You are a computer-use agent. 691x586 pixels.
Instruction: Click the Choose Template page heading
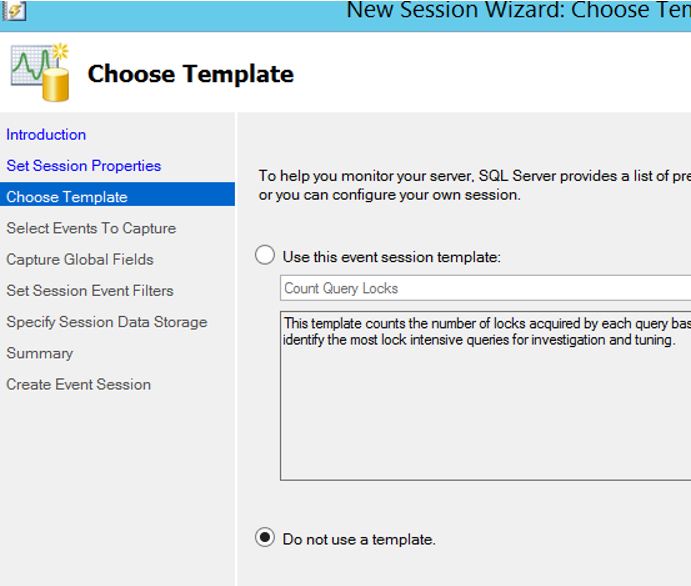pos(191,74)
